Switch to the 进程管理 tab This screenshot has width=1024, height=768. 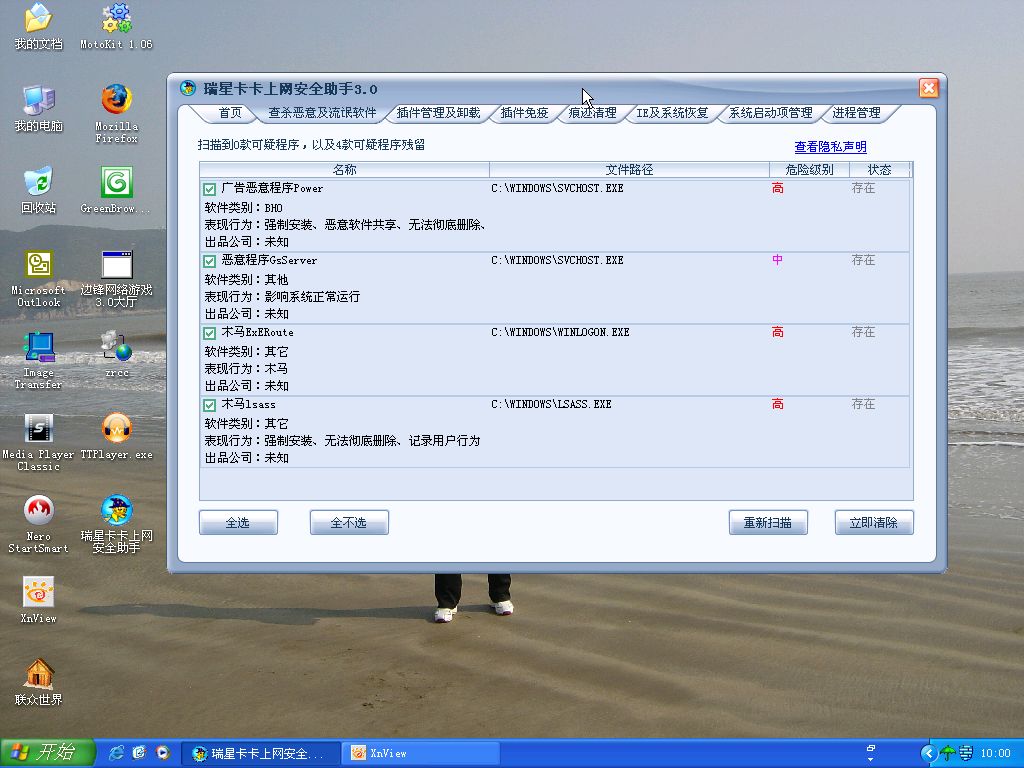click(856, 113)
